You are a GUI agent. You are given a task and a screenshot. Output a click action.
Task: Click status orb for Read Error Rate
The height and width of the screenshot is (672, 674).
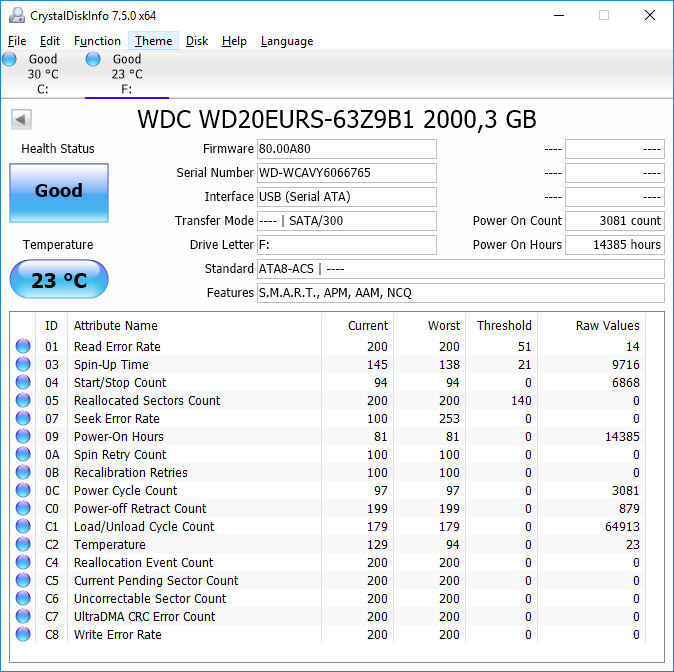click(23, 346)
